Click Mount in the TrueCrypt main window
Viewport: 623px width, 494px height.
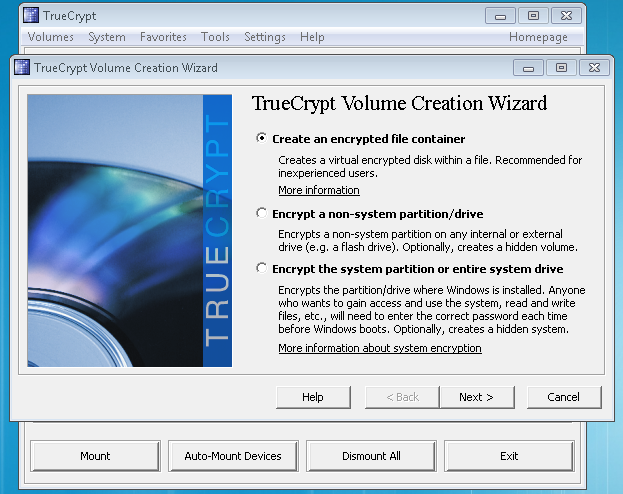click(x=95, y=455)
